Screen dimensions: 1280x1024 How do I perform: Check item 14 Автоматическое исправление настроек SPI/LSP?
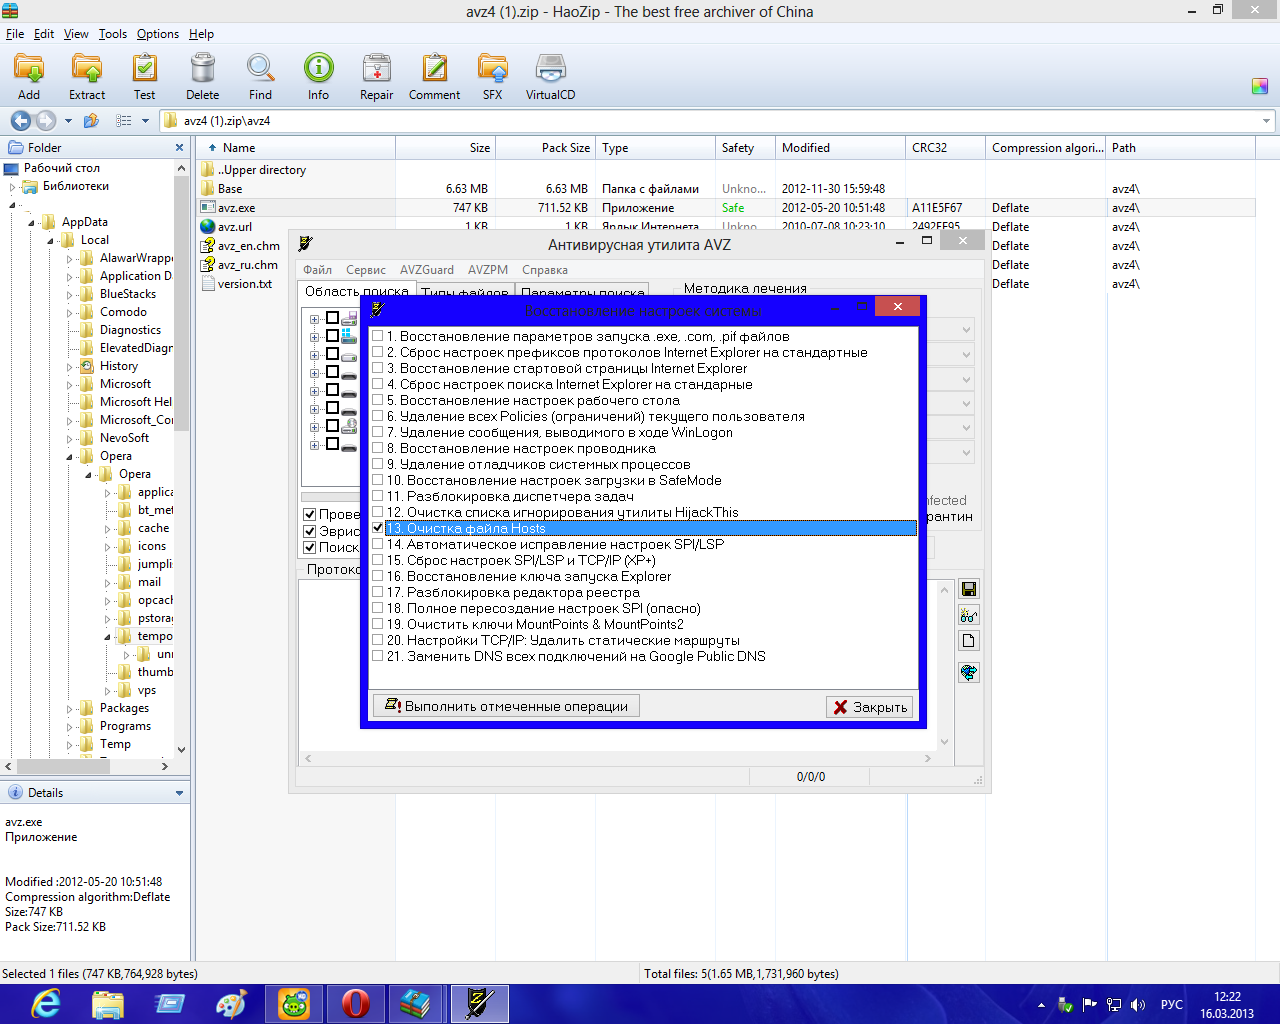pos(378,544)
